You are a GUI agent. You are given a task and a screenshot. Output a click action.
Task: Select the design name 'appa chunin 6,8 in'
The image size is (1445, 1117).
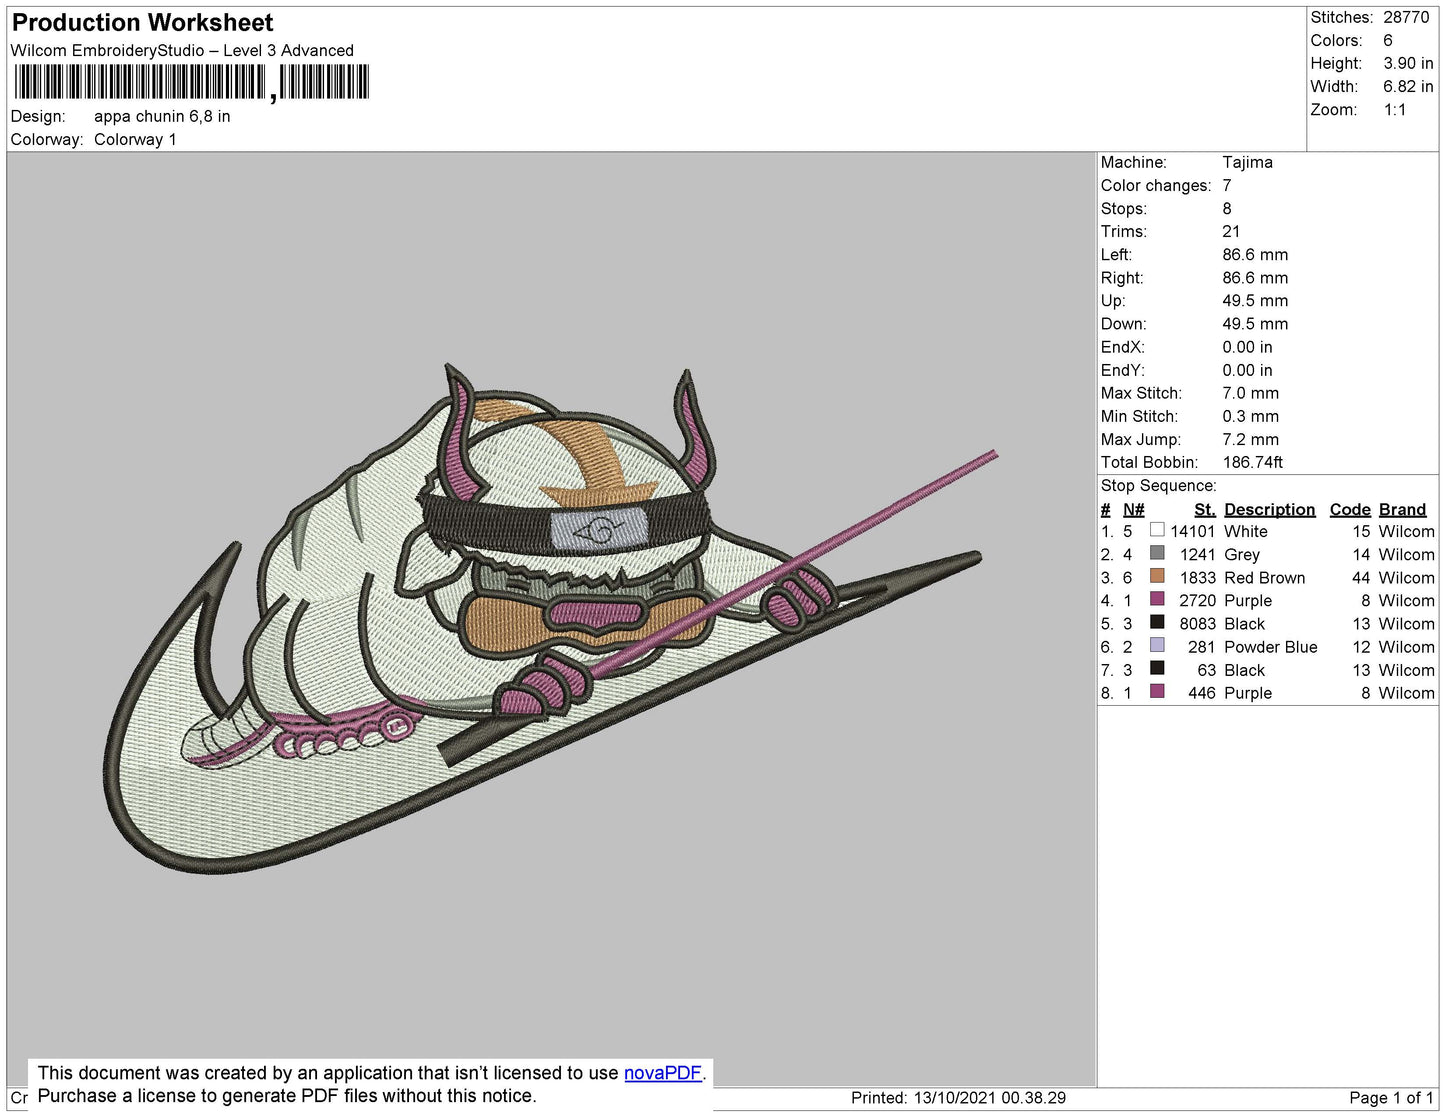[x=162, y=116]
